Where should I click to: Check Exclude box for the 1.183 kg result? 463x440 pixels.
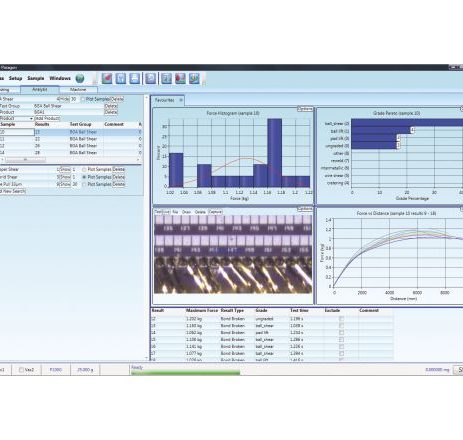pos(341,326)
